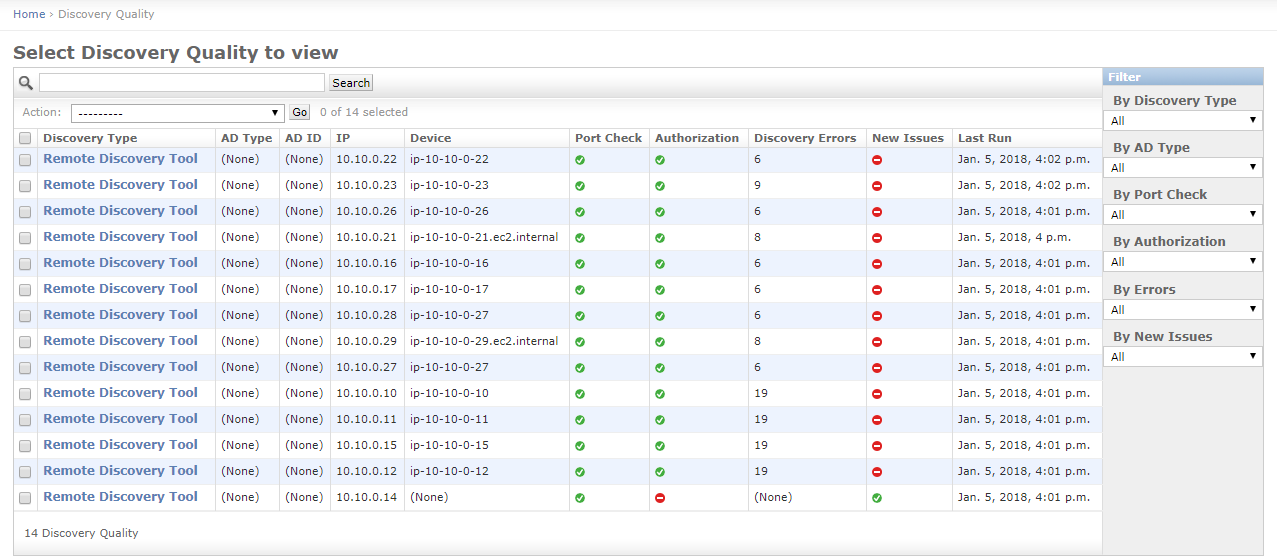Click Port Check icon for 10.10.0.17
The height and width of the screenshot is (560, 1277).
[580, 290]
